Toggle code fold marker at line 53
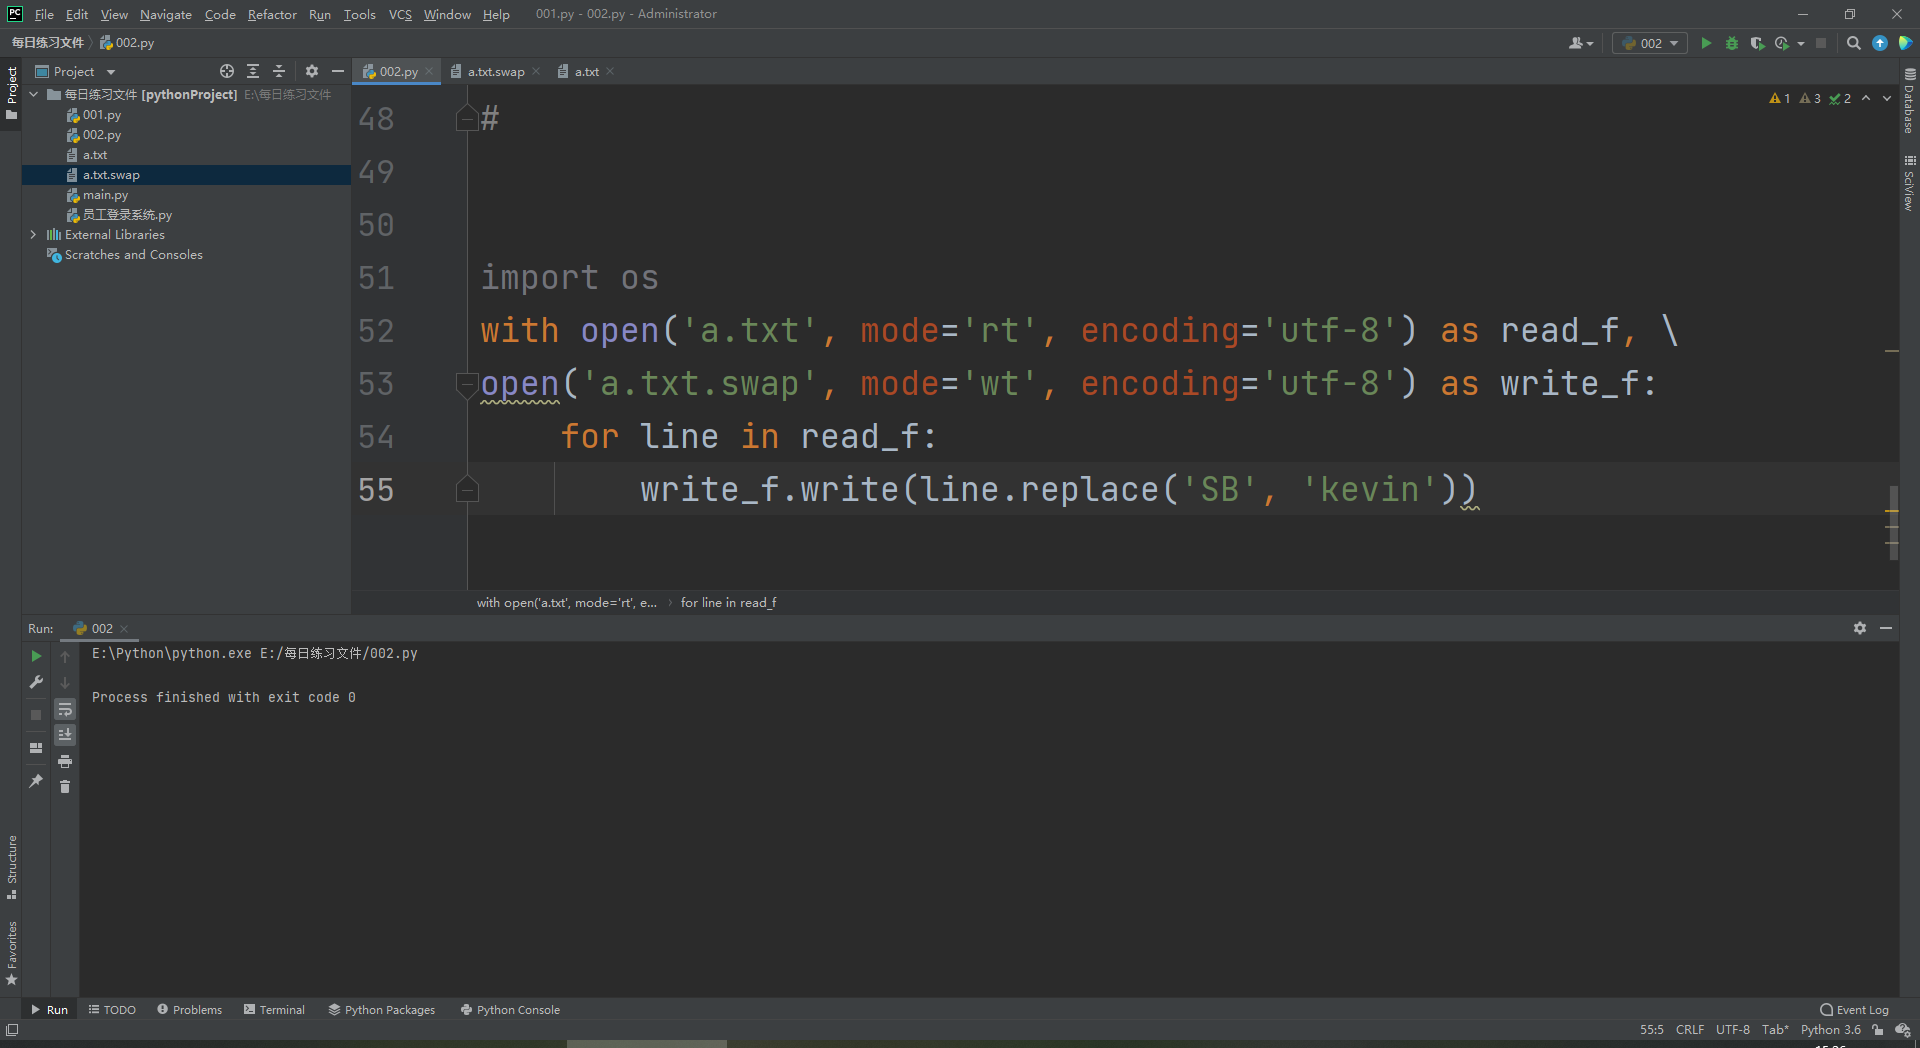 [x=467, y=384]
